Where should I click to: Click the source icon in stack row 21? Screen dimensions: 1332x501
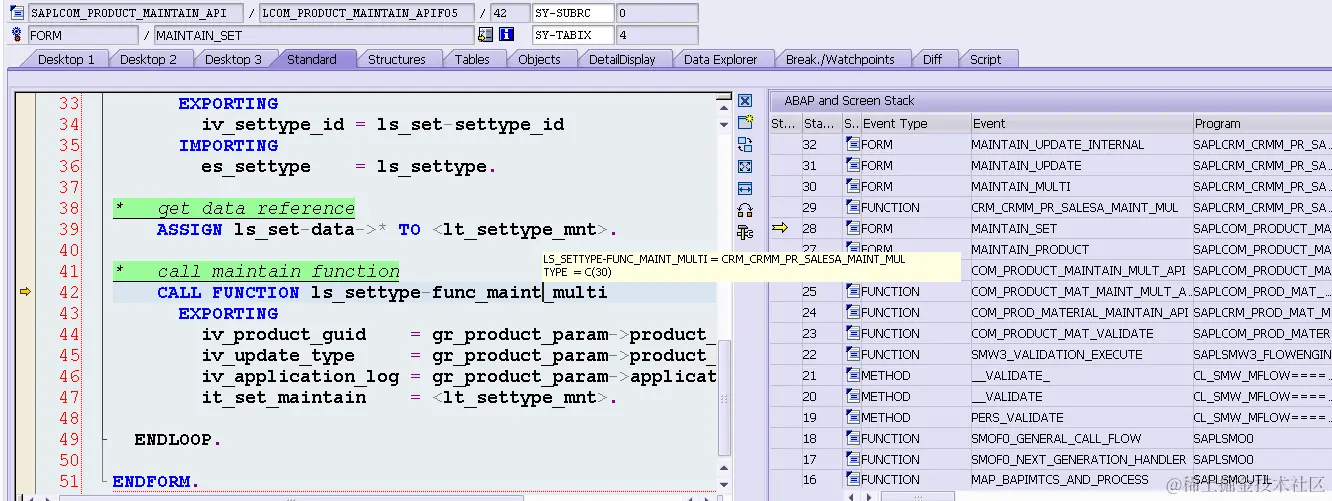point(852,376)
